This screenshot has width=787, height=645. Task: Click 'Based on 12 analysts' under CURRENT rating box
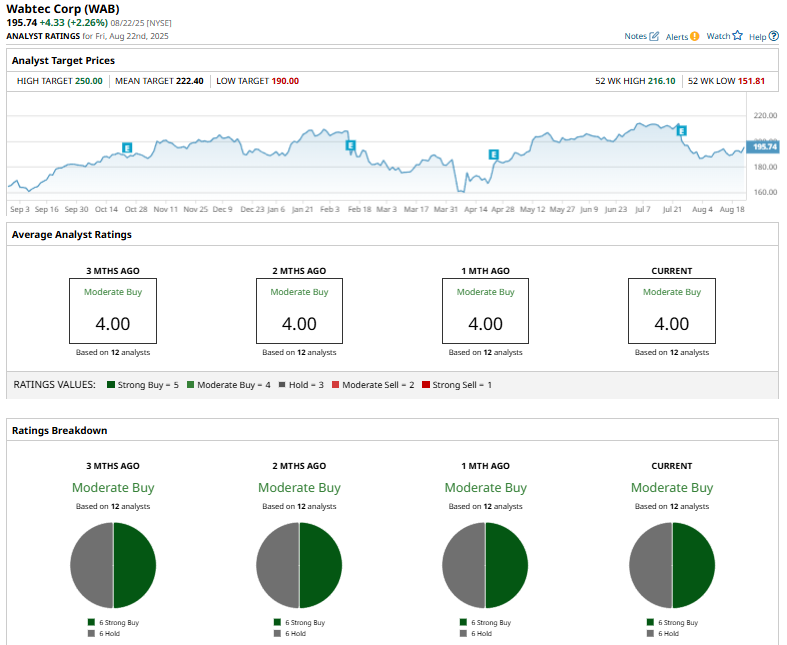[x=672, y=352]
